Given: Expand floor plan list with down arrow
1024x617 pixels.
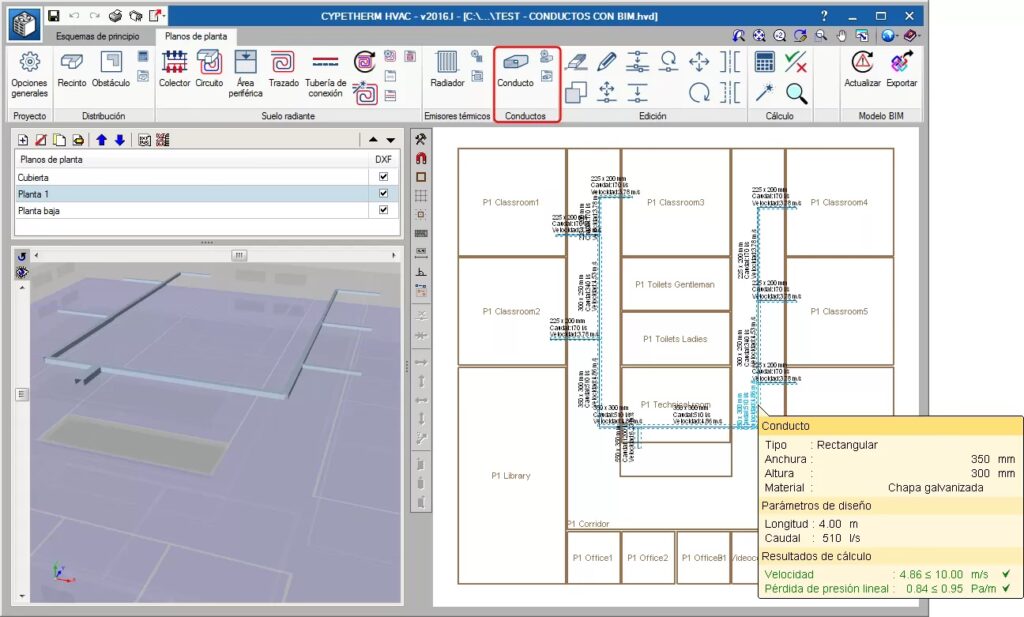Looking at the screenshot, I should (391, 140).
